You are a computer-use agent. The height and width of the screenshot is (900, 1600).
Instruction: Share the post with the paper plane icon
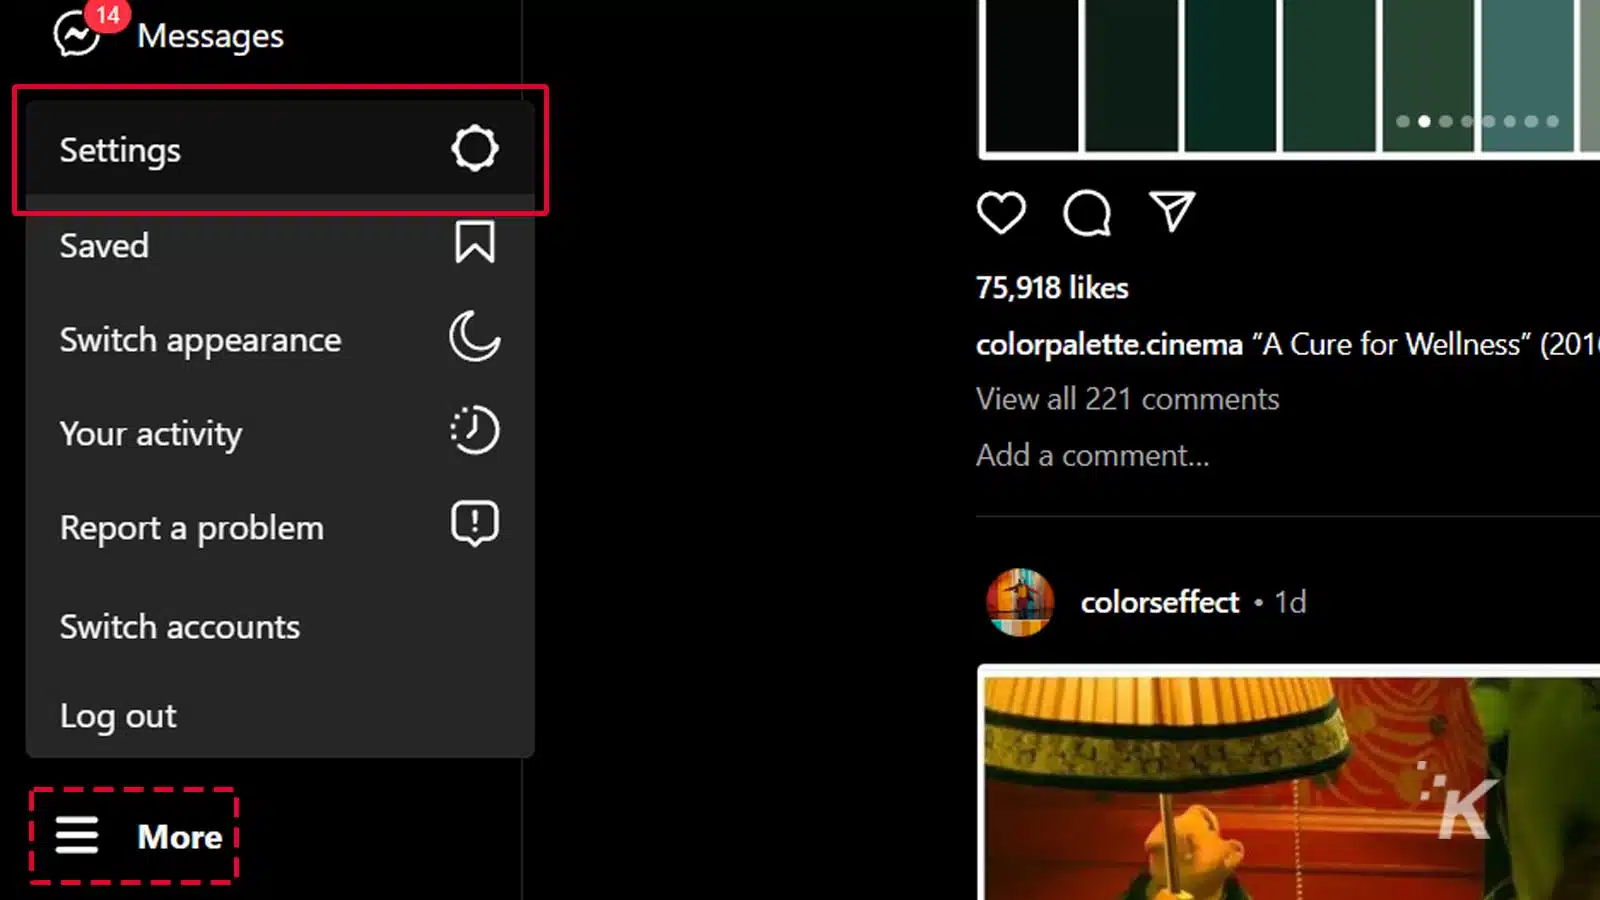[1170, 211]
